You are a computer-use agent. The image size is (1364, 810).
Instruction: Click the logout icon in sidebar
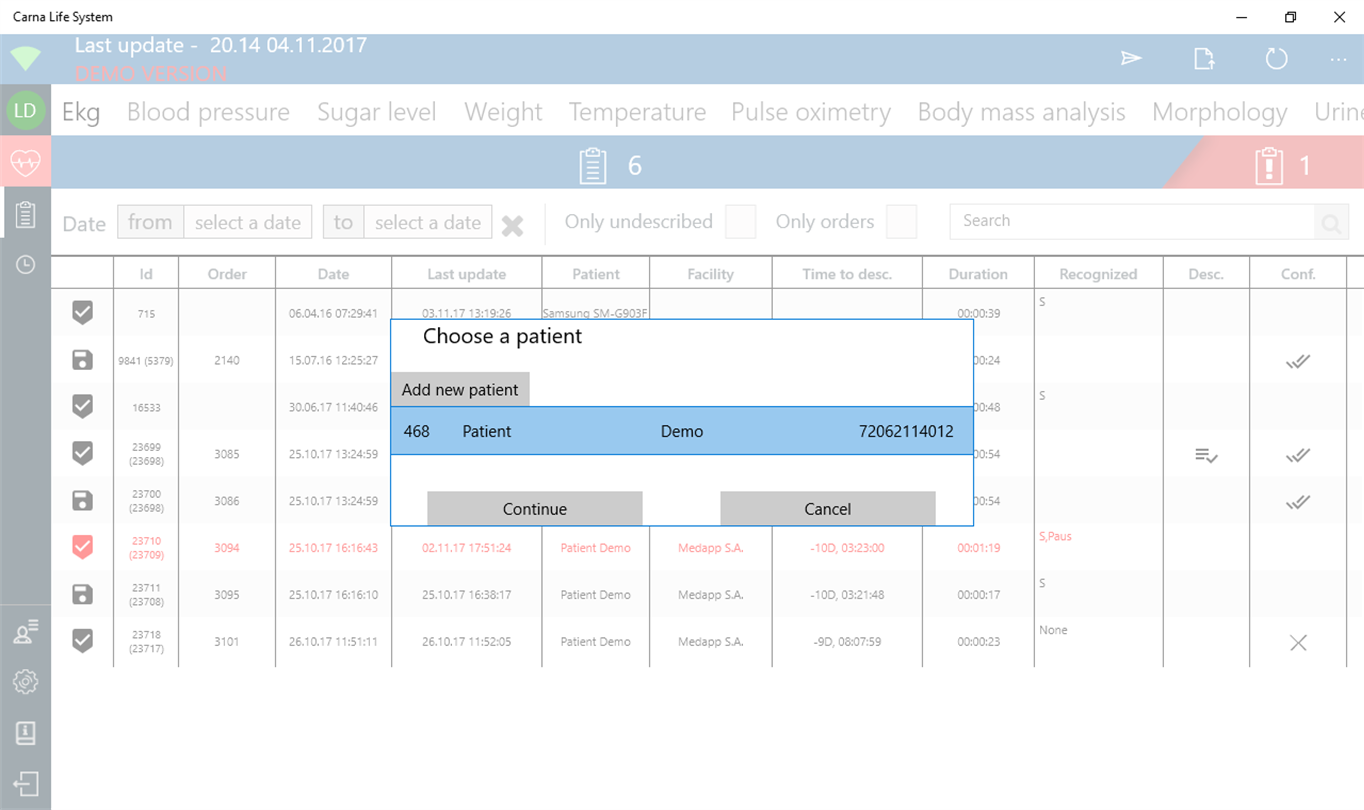tap(26, 784)
